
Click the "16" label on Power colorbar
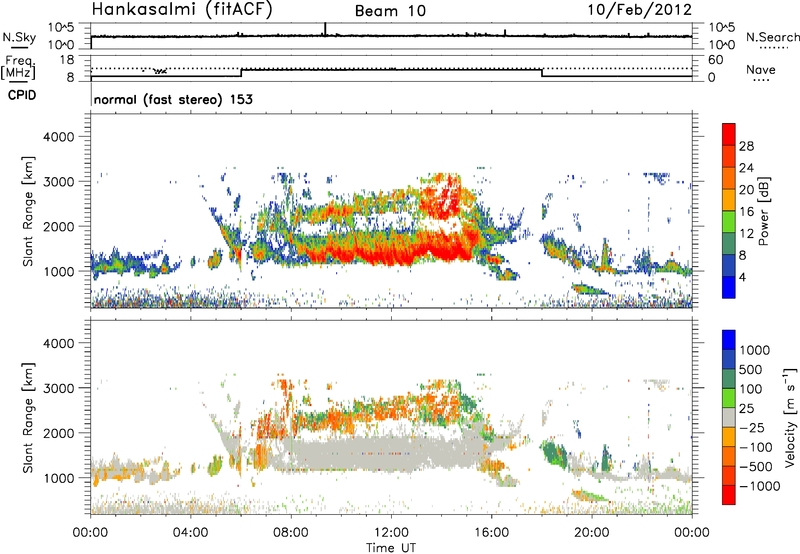[x=746, y=212]
